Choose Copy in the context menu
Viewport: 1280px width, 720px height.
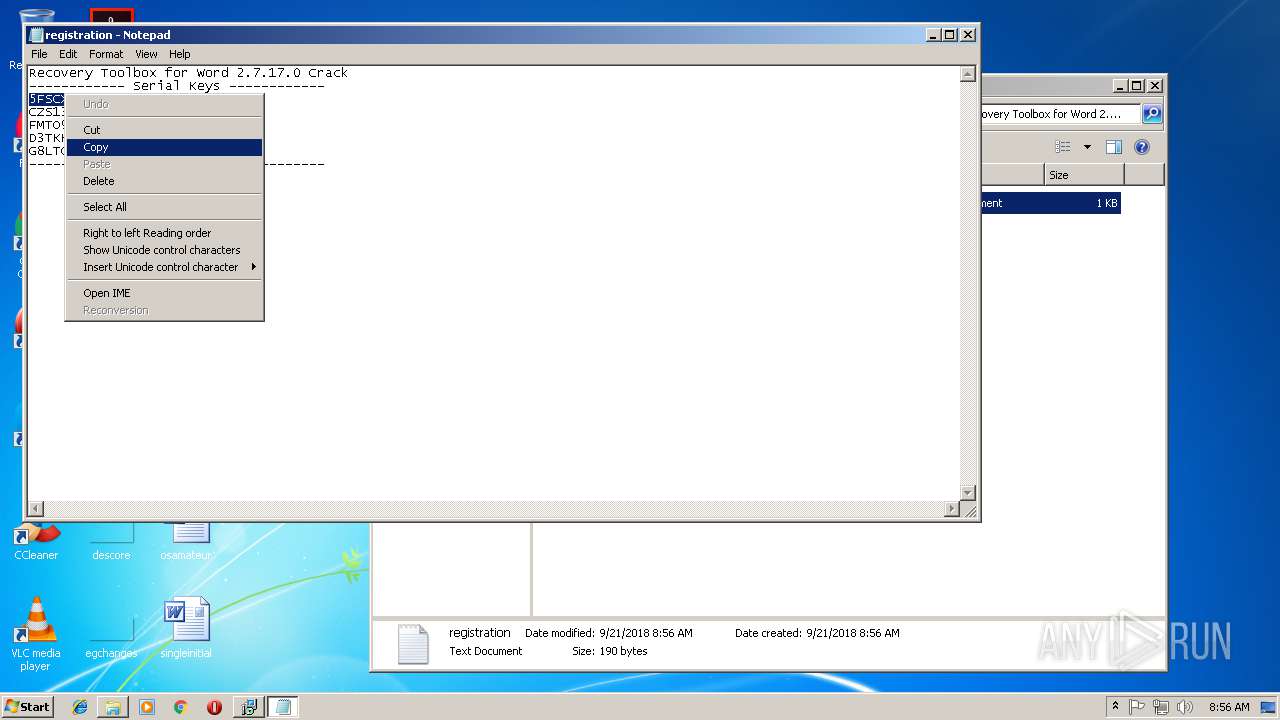(164, 147)
